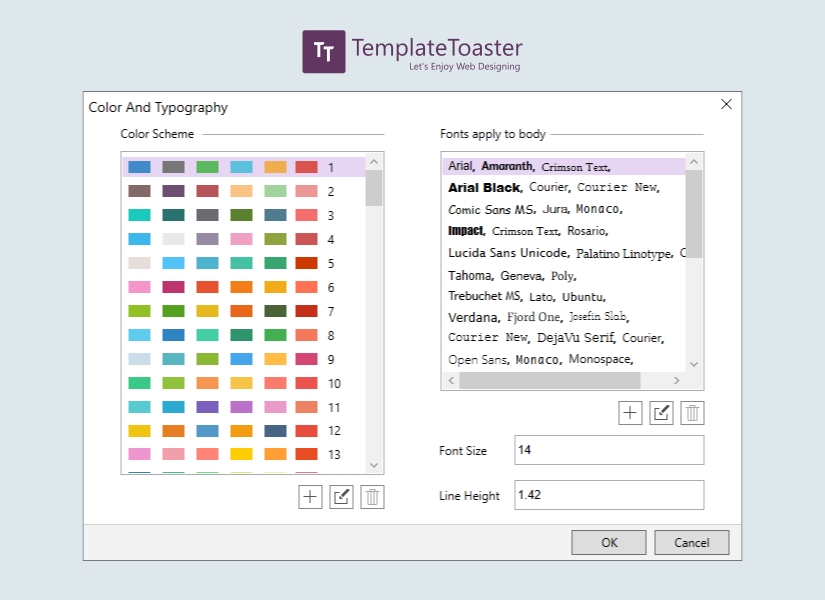Add a new color scheme

(x=311, y=497)
